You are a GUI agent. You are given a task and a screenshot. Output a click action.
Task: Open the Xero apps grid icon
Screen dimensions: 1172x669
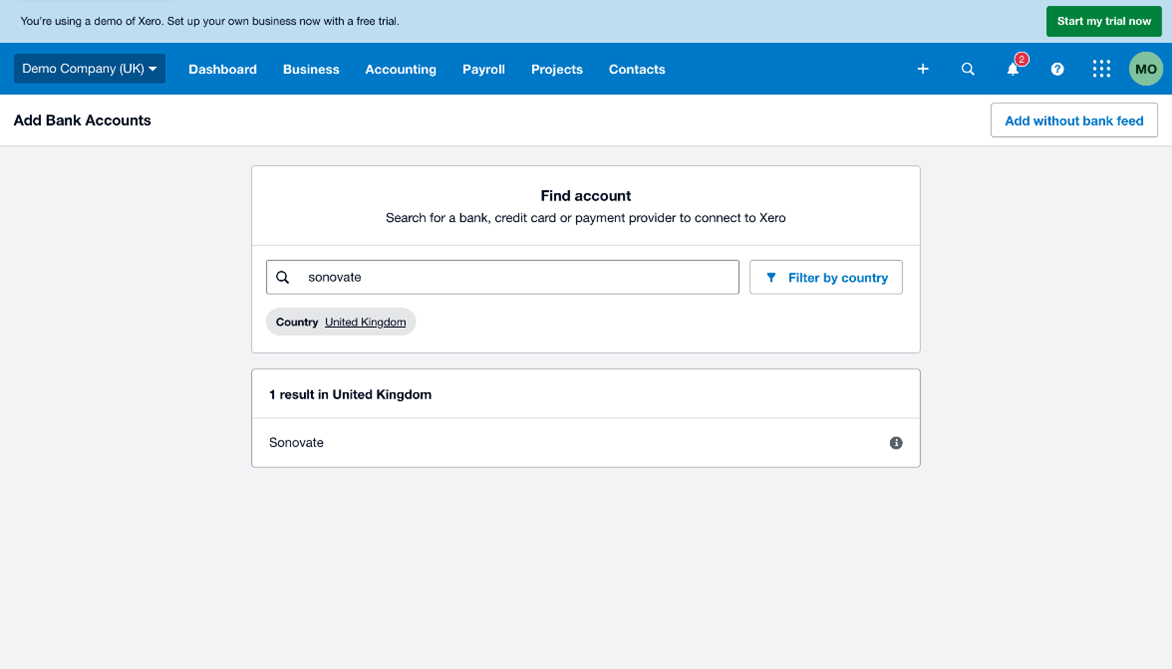tap(1101, 69)
